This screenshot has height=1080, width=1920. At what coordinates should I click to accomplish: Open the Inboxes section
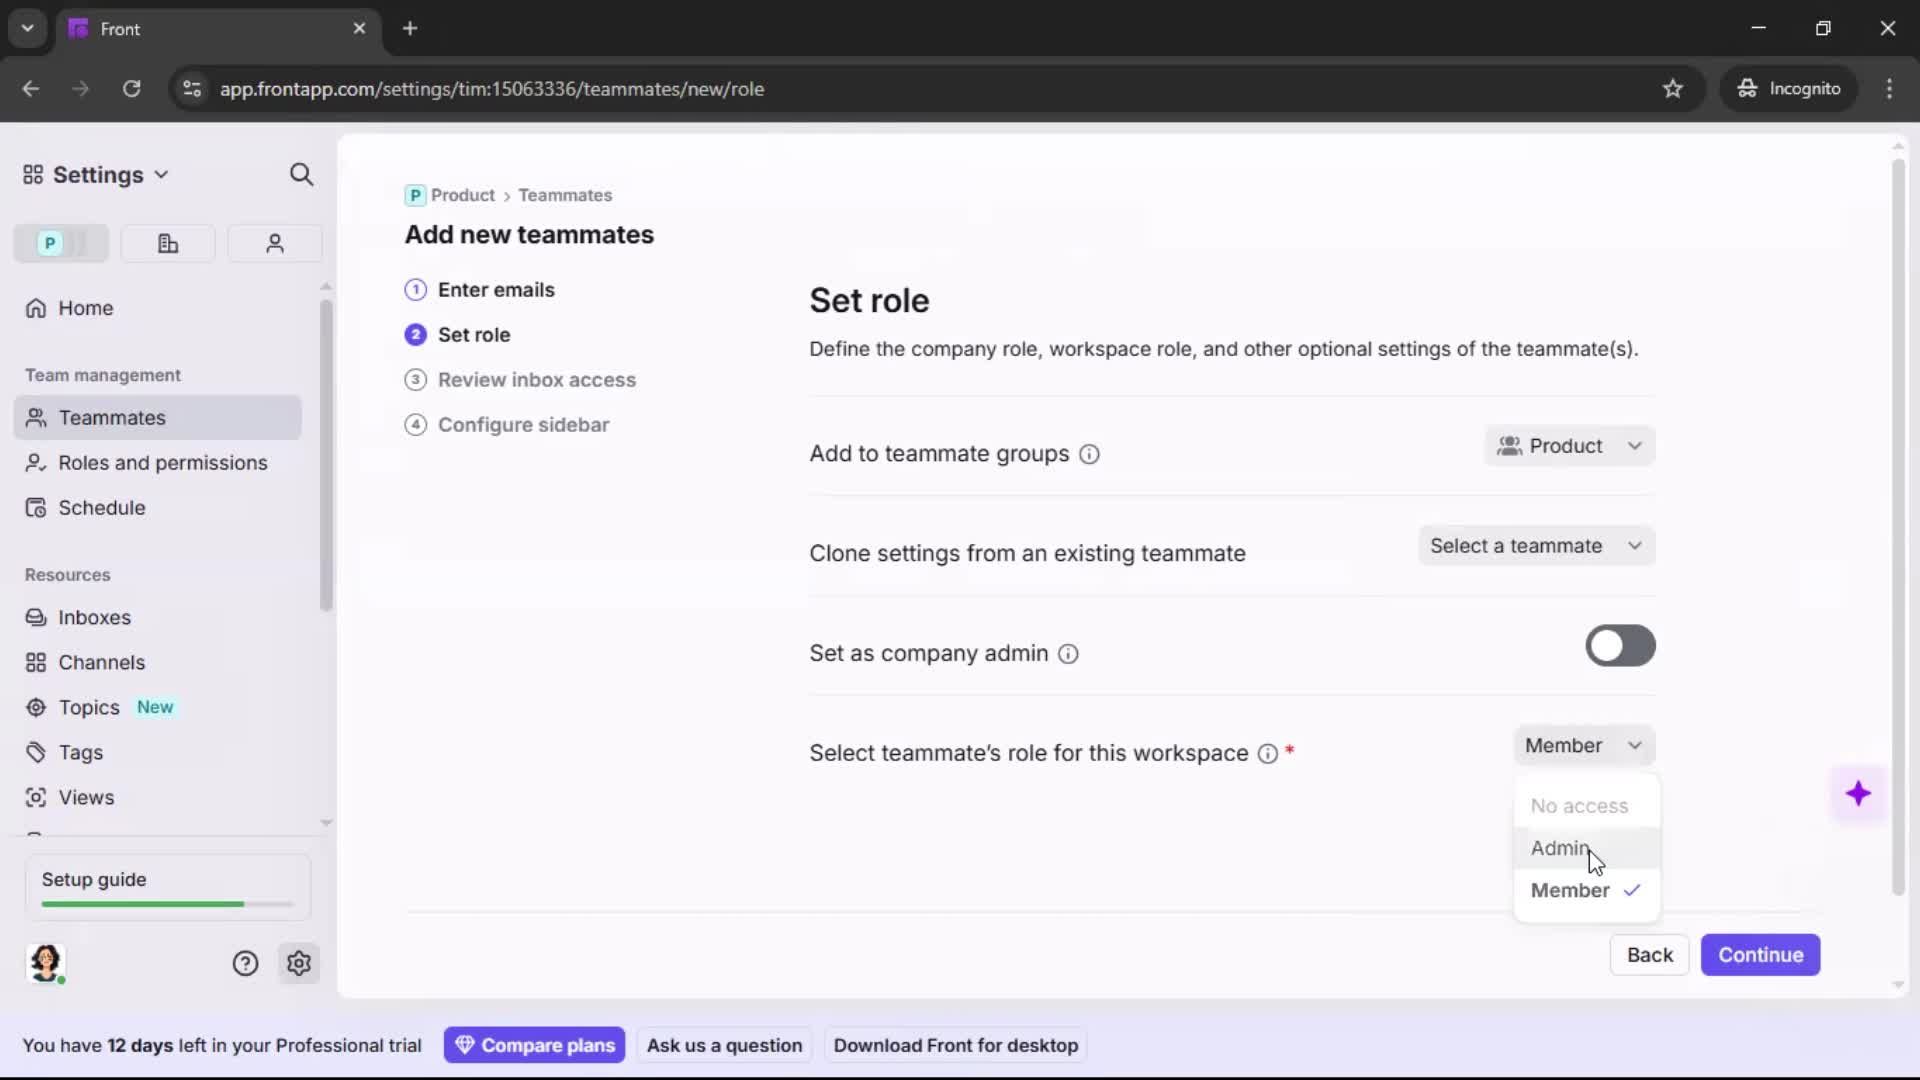[95, 617]
